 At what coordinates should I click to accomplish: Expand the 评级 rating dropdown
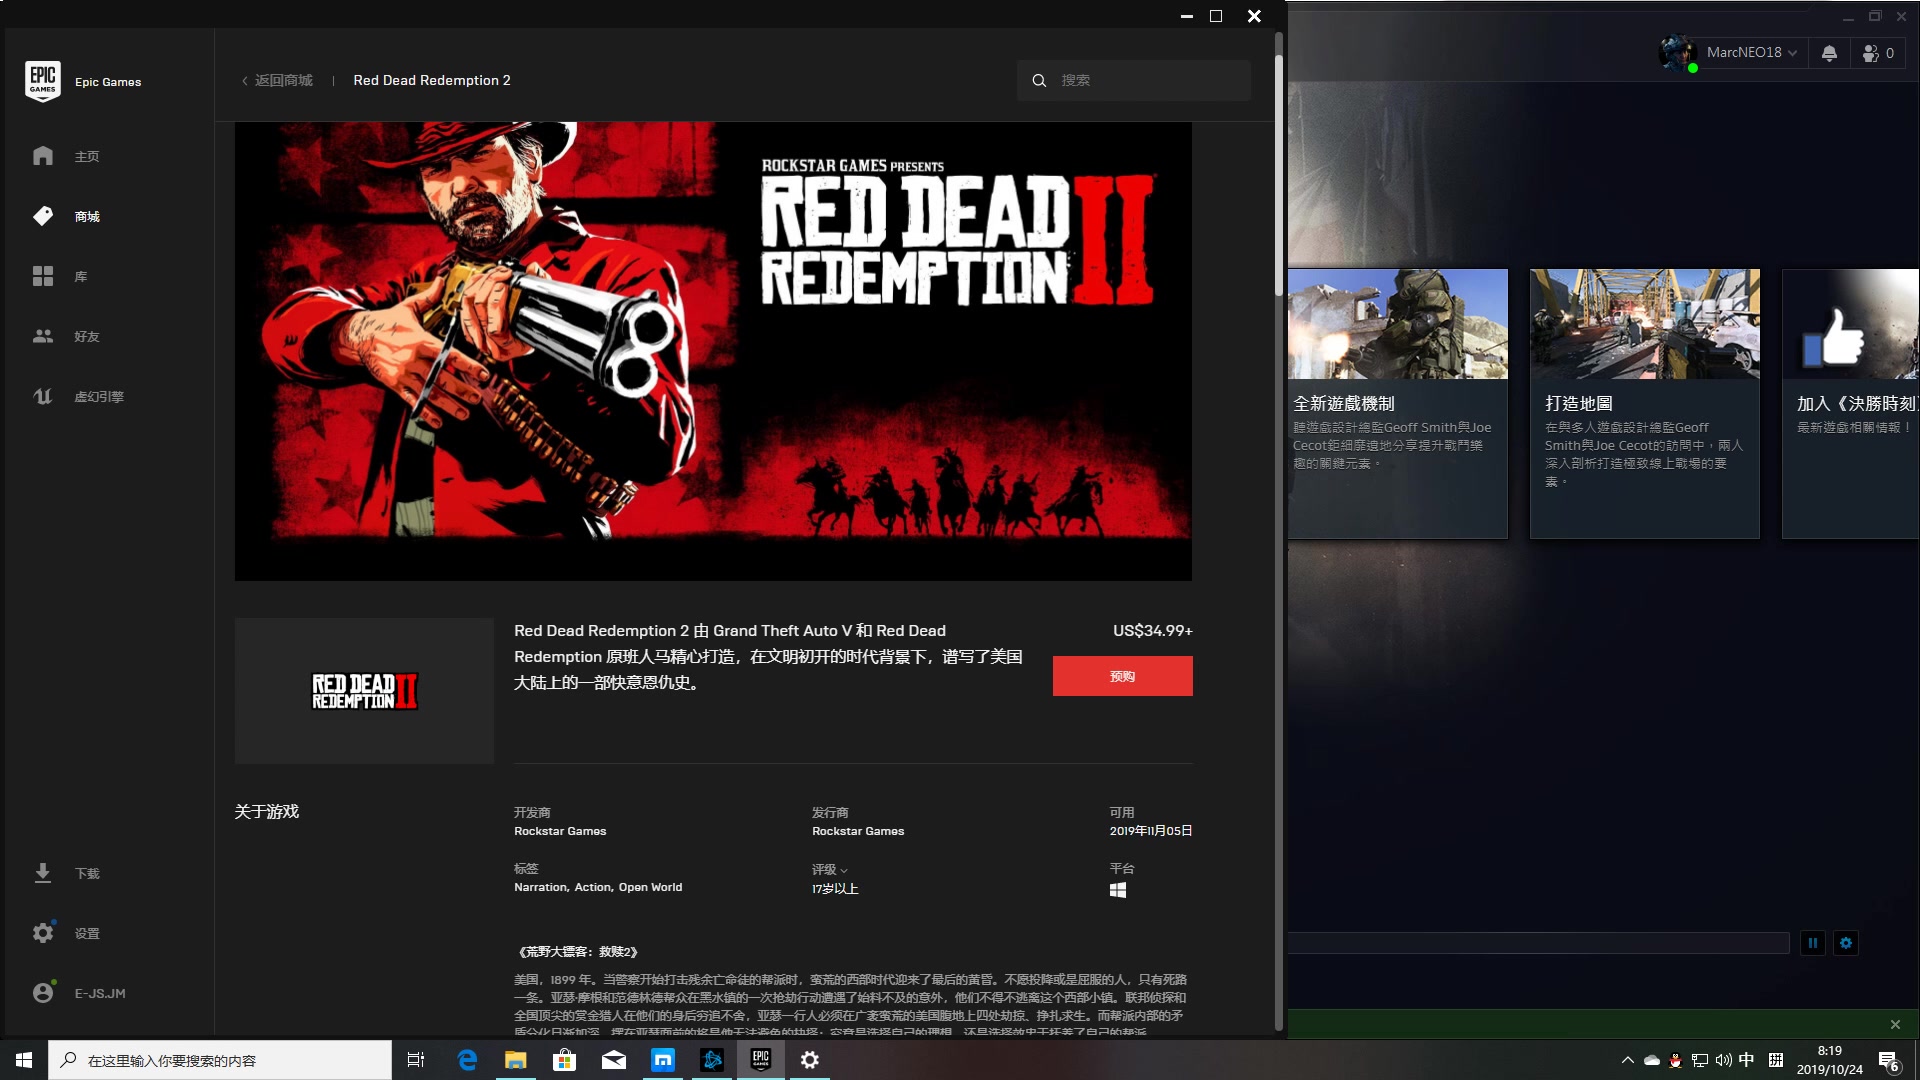click(830, 869)
